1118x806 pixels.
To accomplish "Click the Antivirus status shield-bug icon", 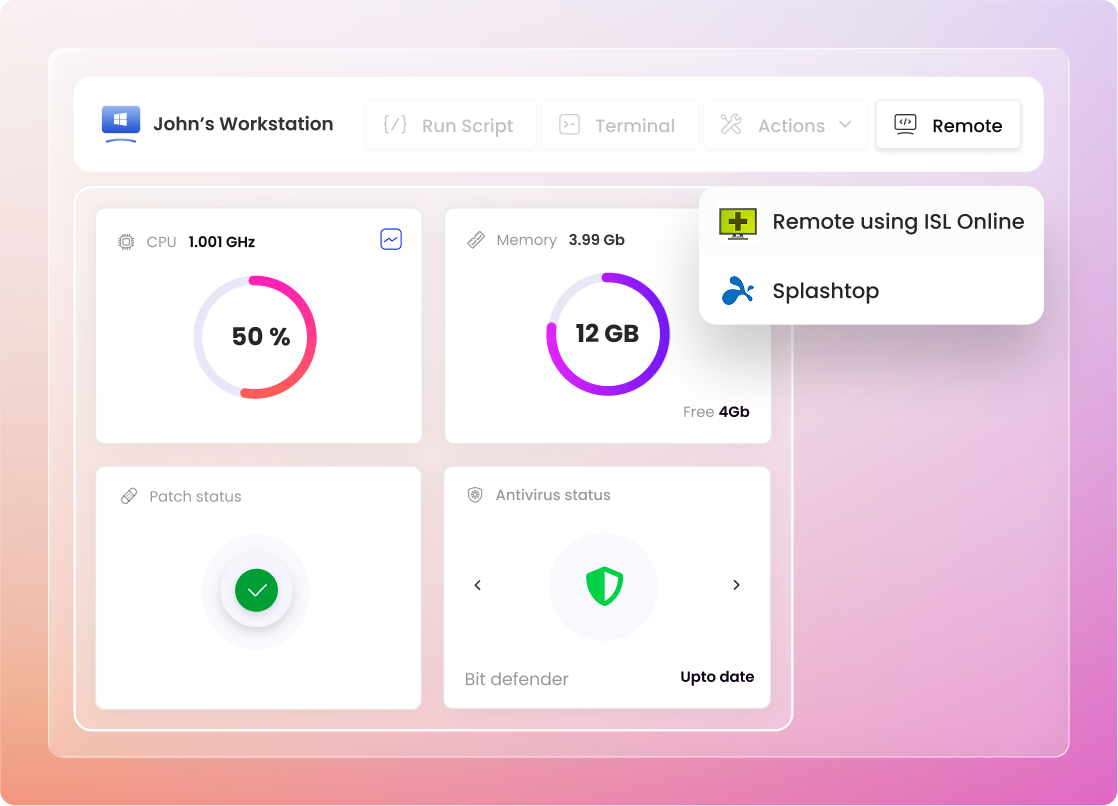I will (475, 495).
